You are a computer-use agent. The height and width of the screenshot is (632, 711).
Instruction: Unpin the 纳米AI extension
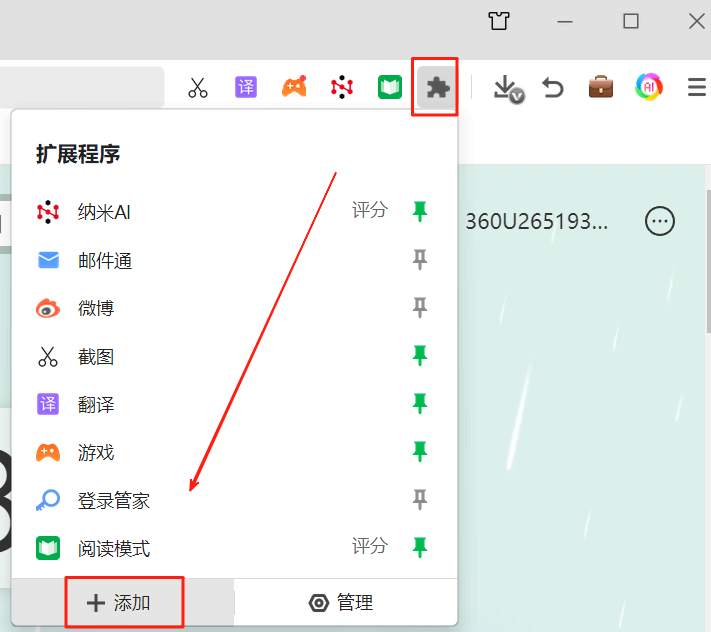pyautogui.click(x=421, y=211)
